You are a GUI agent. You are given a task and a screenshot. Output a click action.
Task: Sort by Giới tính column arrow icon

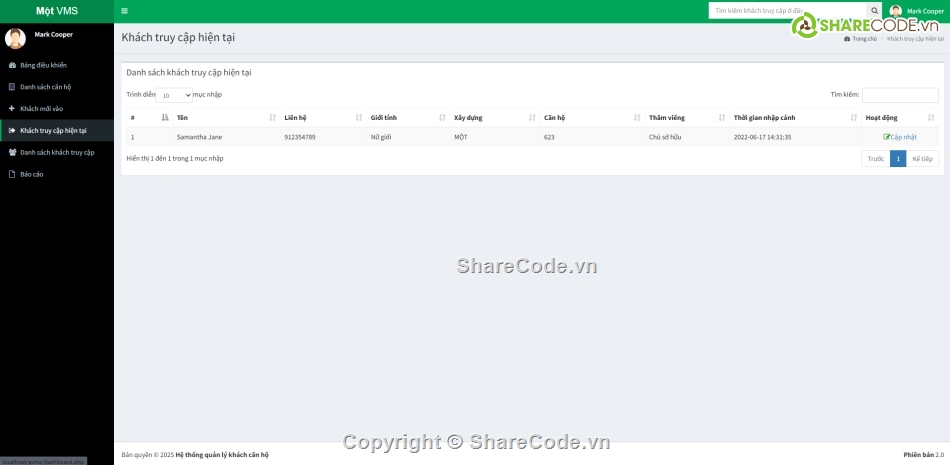[x=442, y=118]
